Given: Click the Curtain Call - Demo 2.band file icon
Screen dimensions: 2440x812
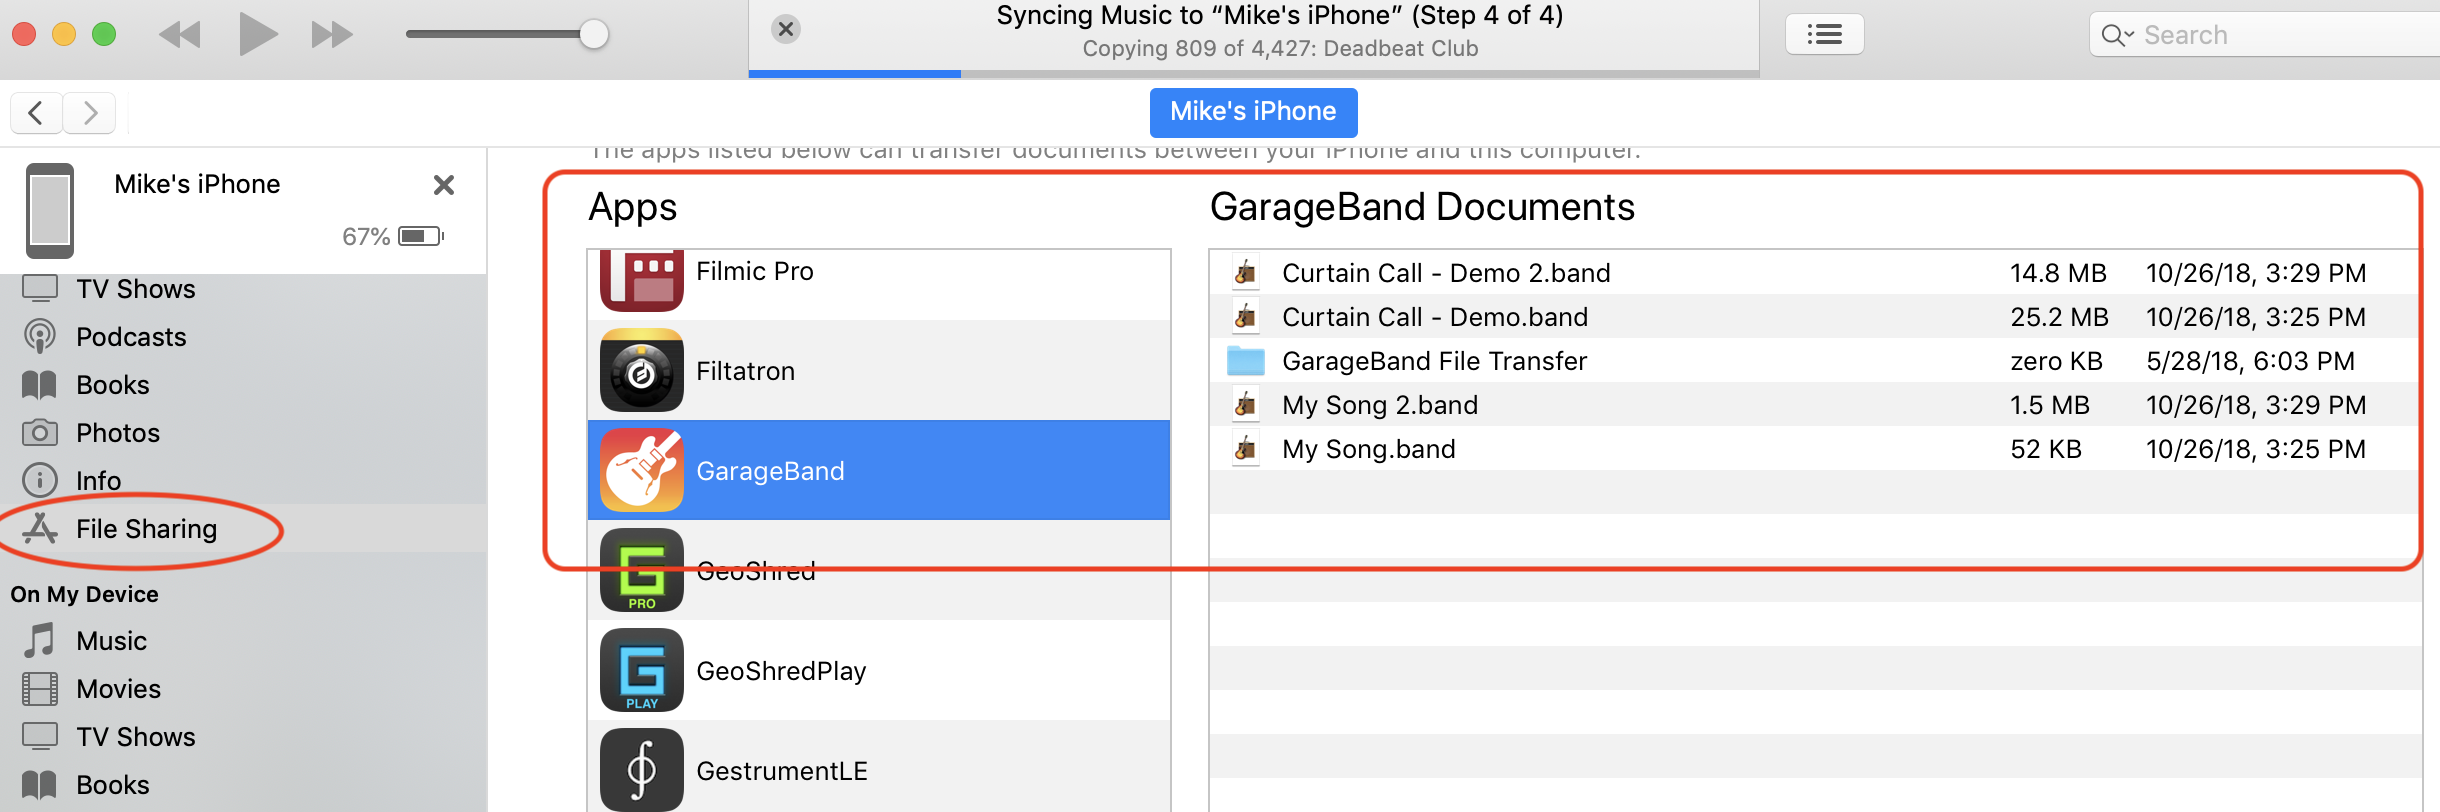Looking at the screenshot, I should (x=1246, y=272).
